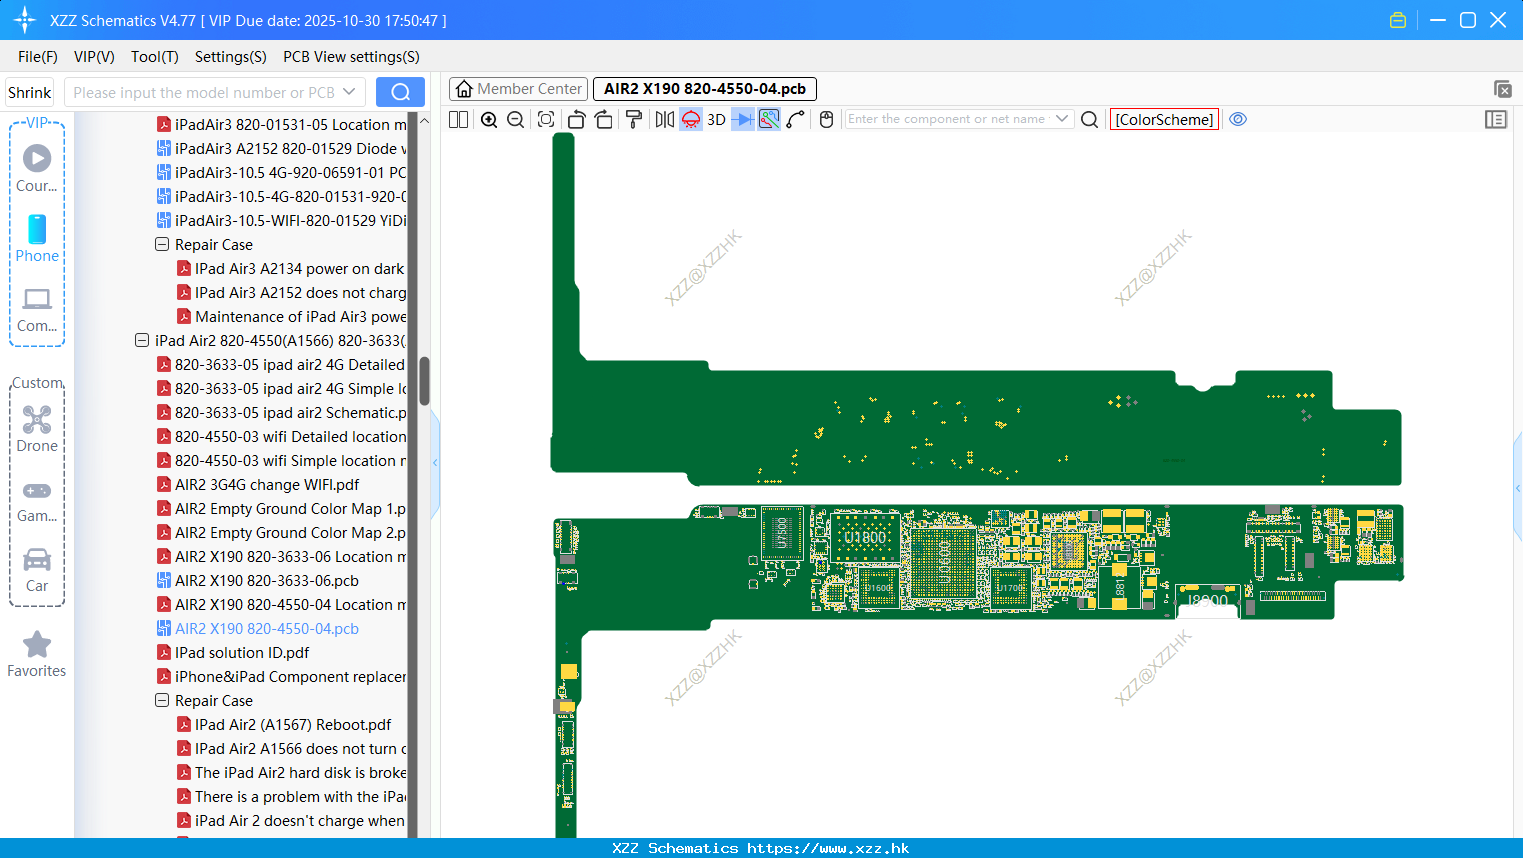Toggle the right side panel icon
1523x858 pixels.
tap(1496, 119)
